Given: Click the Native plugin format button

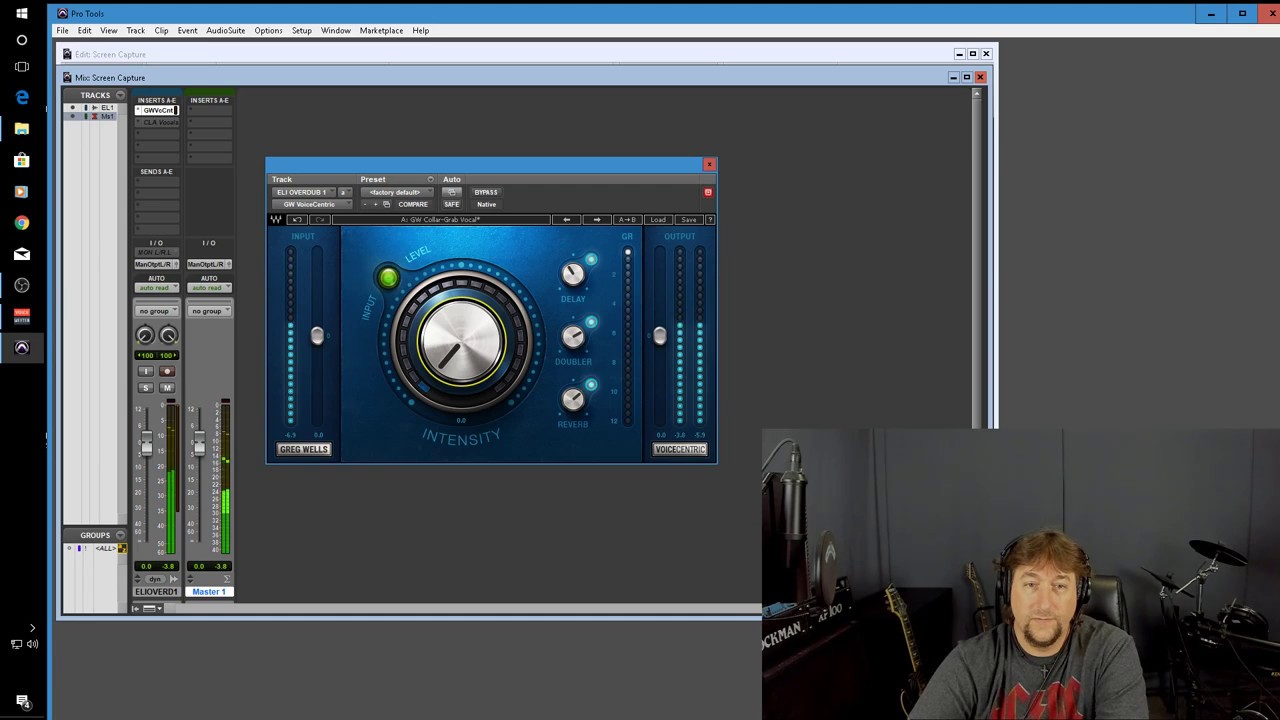Looking at the screenshot, I should (x=486, y=204).
